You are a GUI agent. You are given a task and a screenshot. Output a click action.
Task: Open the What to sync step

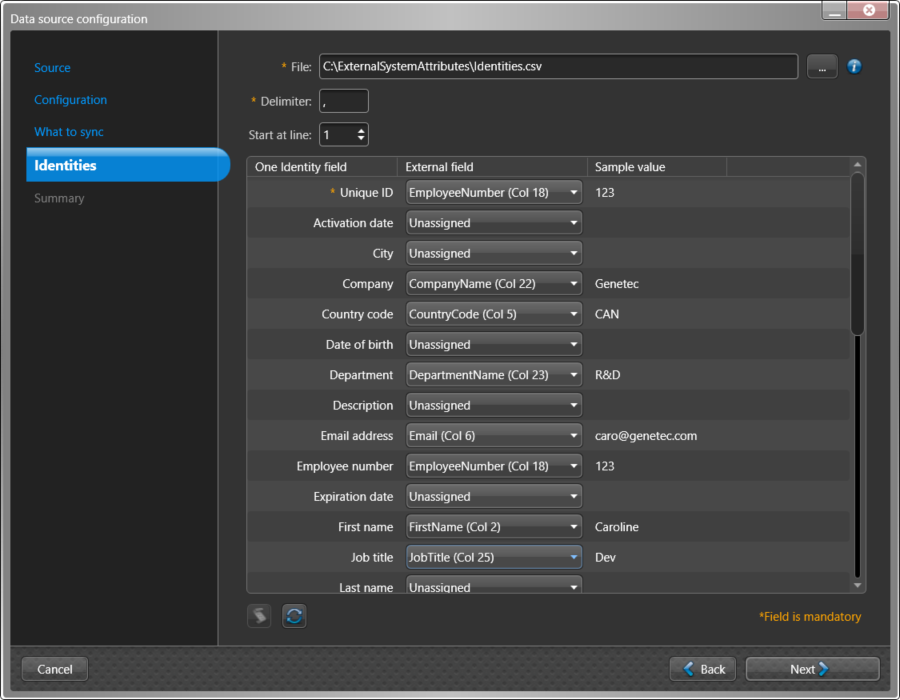click(68, 132)
